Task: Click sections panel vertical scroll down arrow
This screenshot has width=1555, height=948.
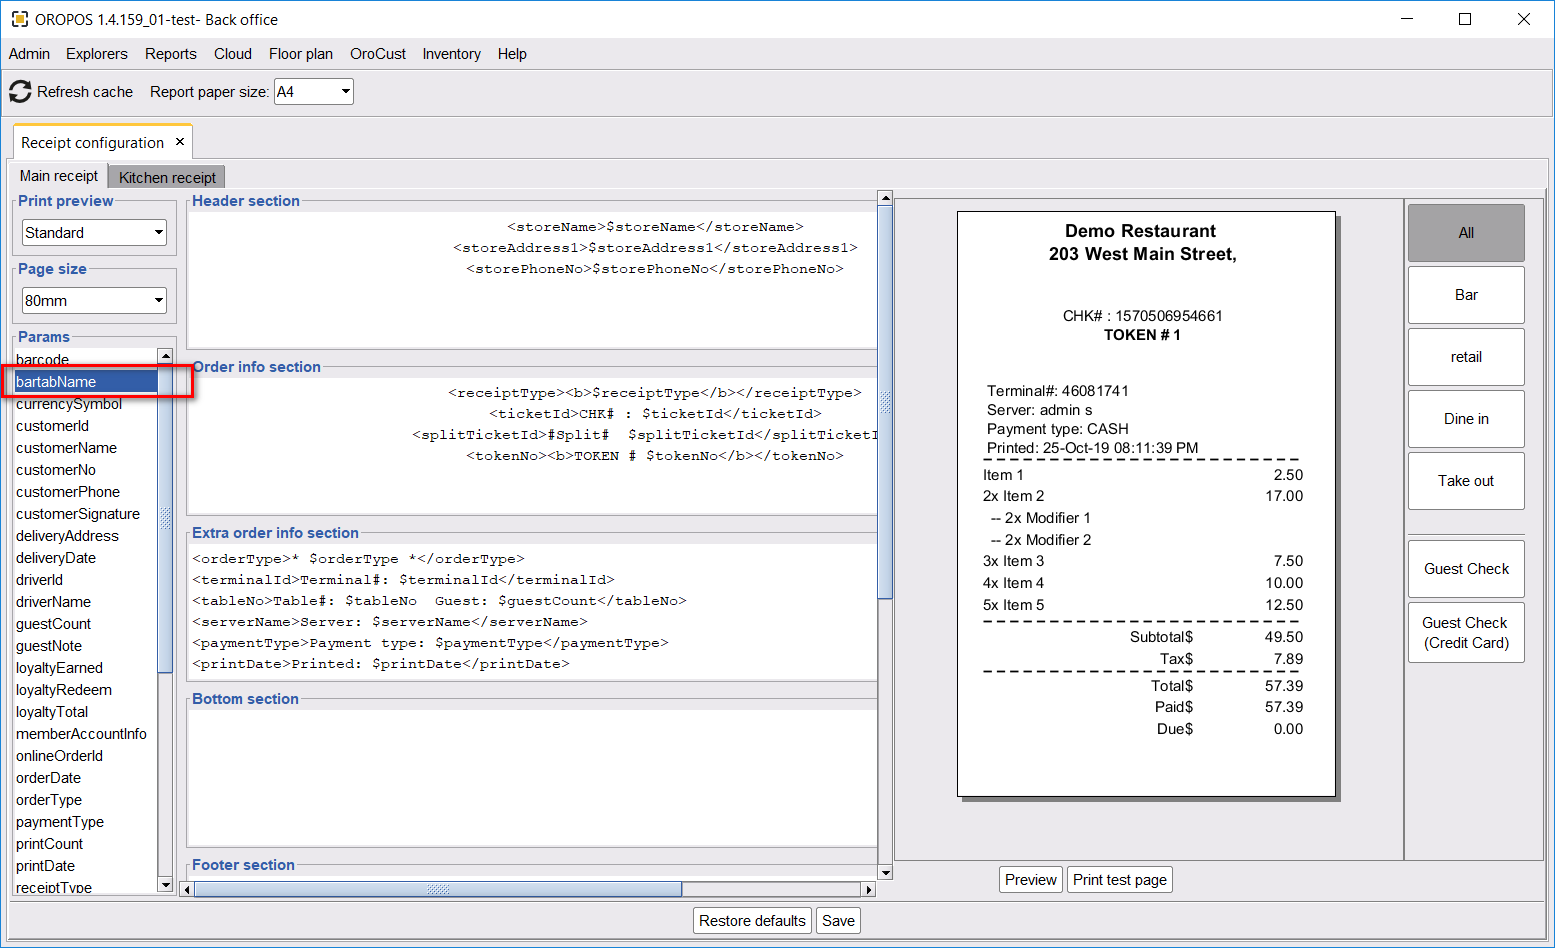Action: point(885,872)
